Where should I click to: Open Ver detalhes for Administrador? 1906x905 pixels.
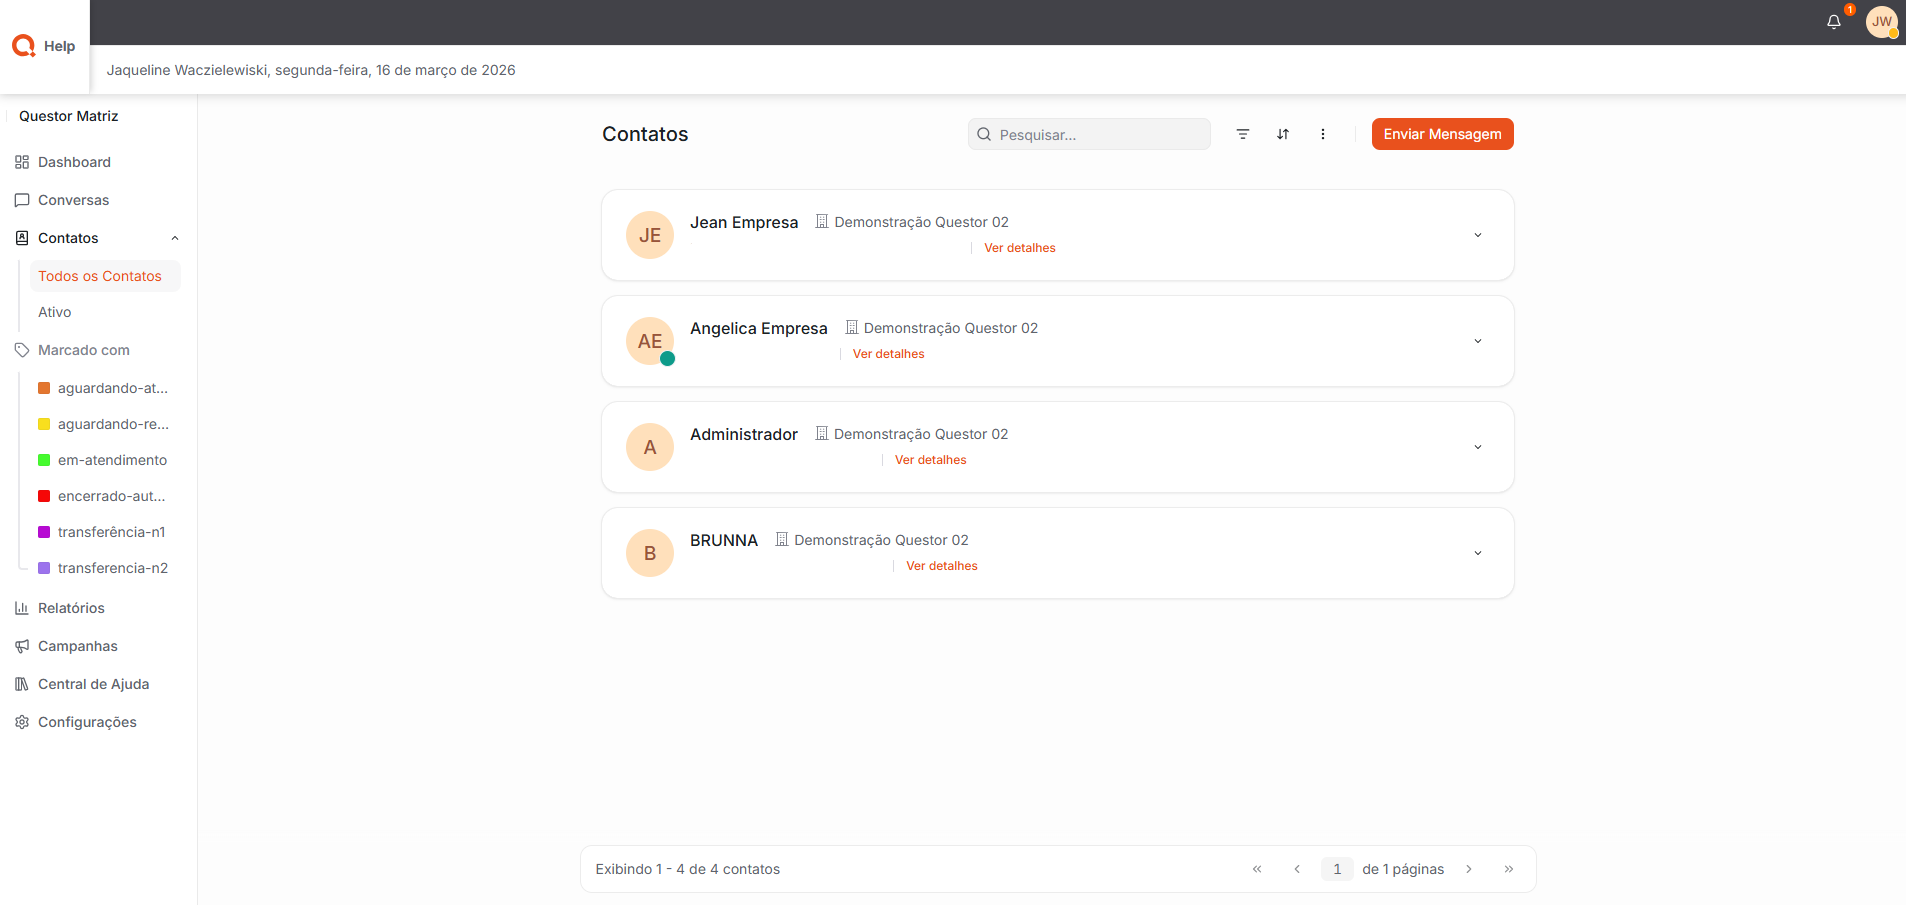click(930, 460)
